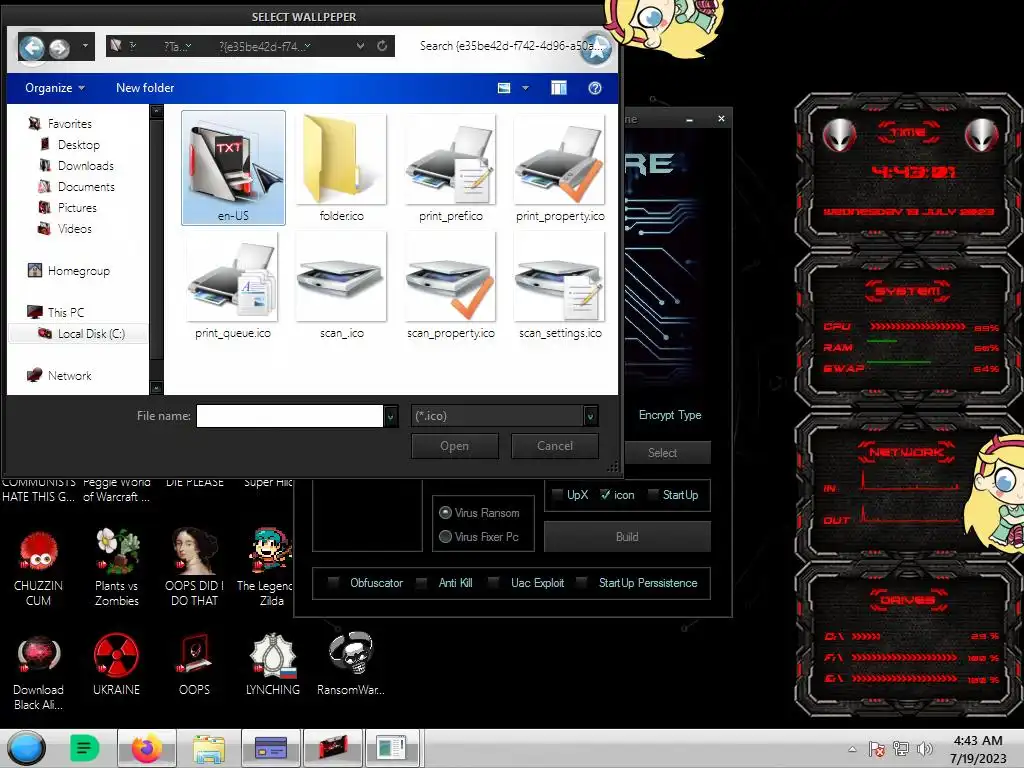Screen dimensions: 1024x768
Task: Select the print_property.ico file
Action: (560, 168)
